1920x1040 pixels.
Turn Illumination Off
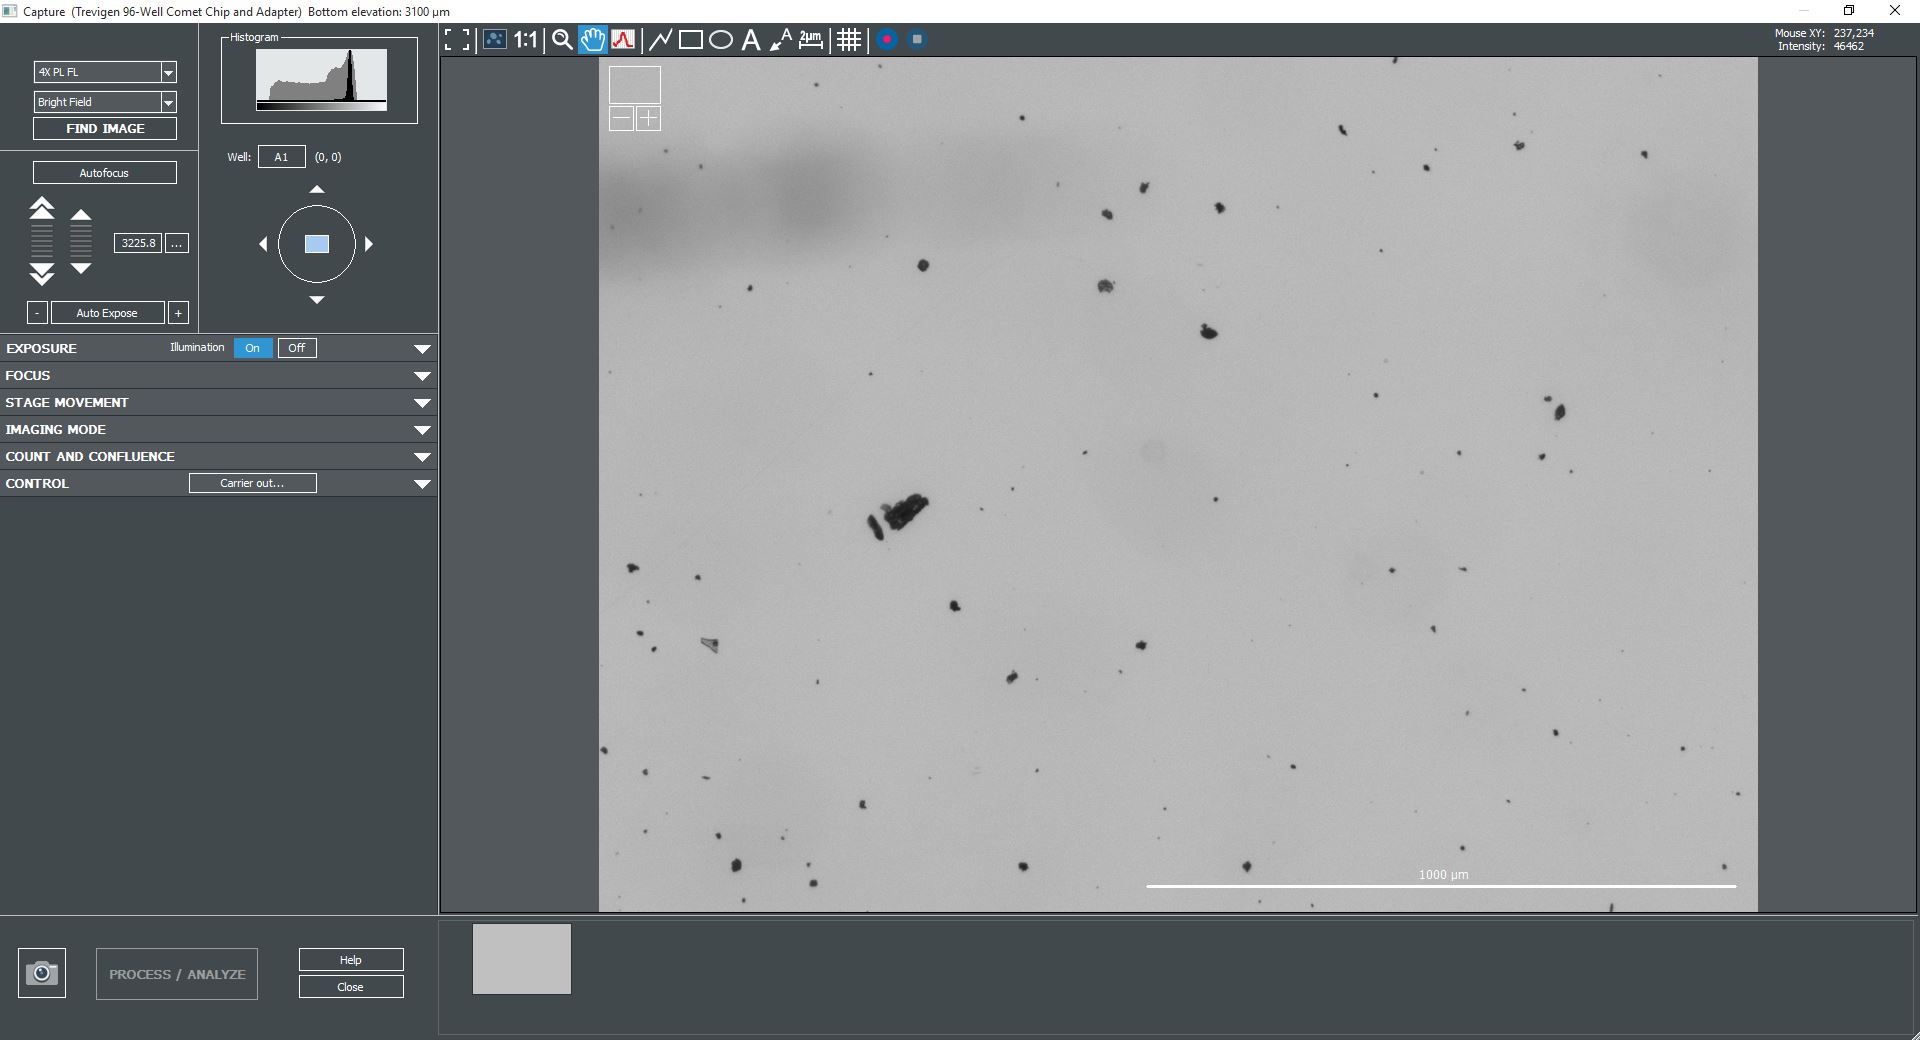point(296,348)
